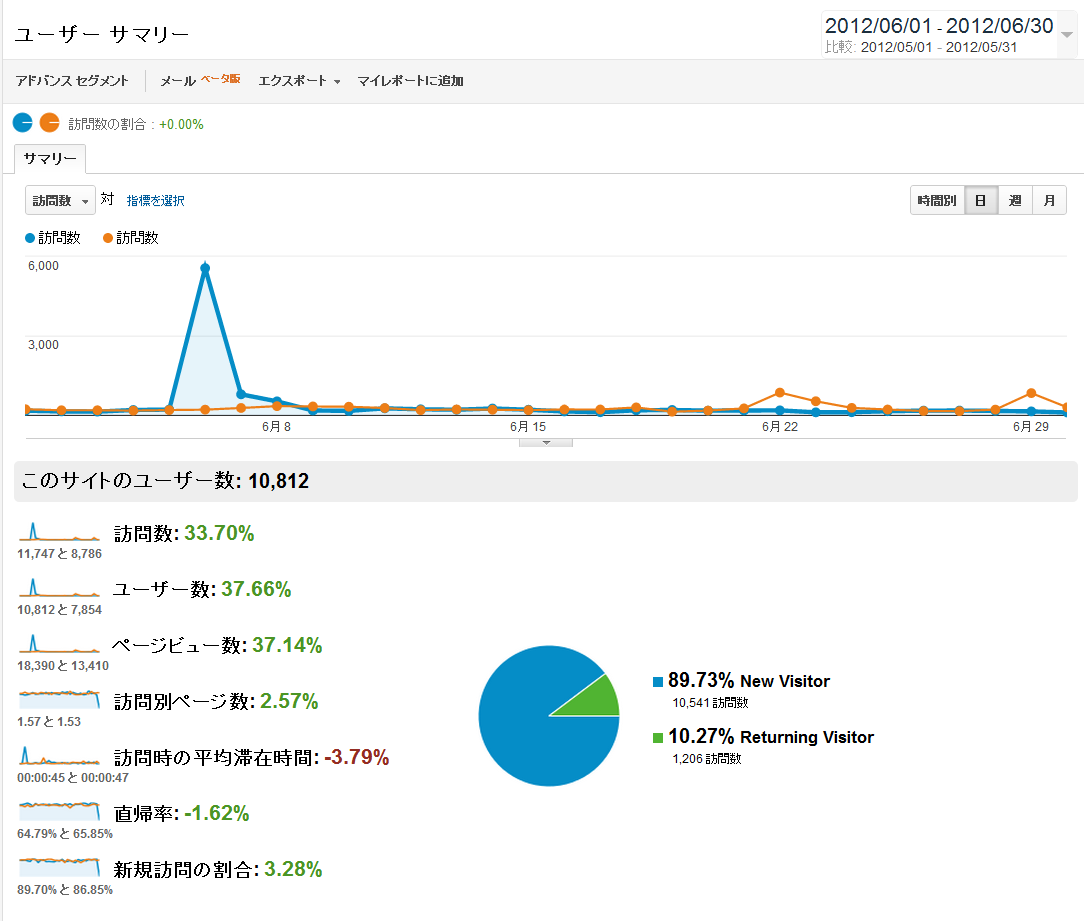
Task: Open the date range dropdown
Action: 1067,35
